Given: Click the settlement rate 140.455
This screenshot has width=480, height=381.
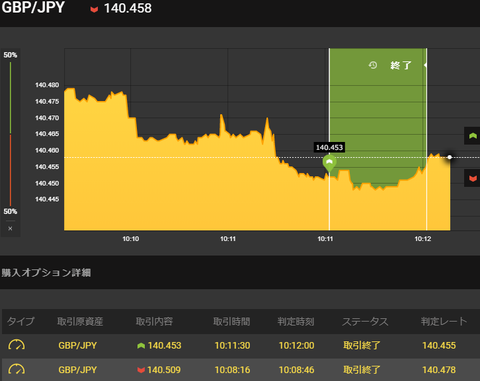Looking at the screenshot, I should click(439, 345).
